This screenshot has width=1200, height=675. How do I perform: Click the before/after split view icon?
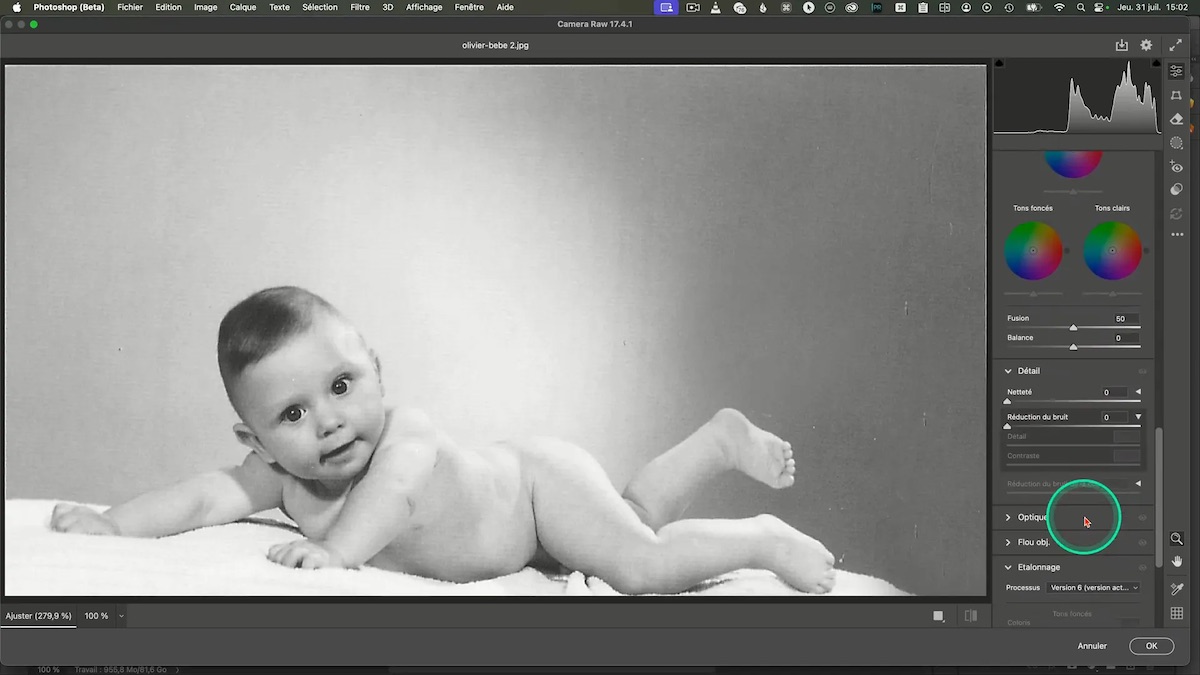pyautogui.click(x=970, y=616)
